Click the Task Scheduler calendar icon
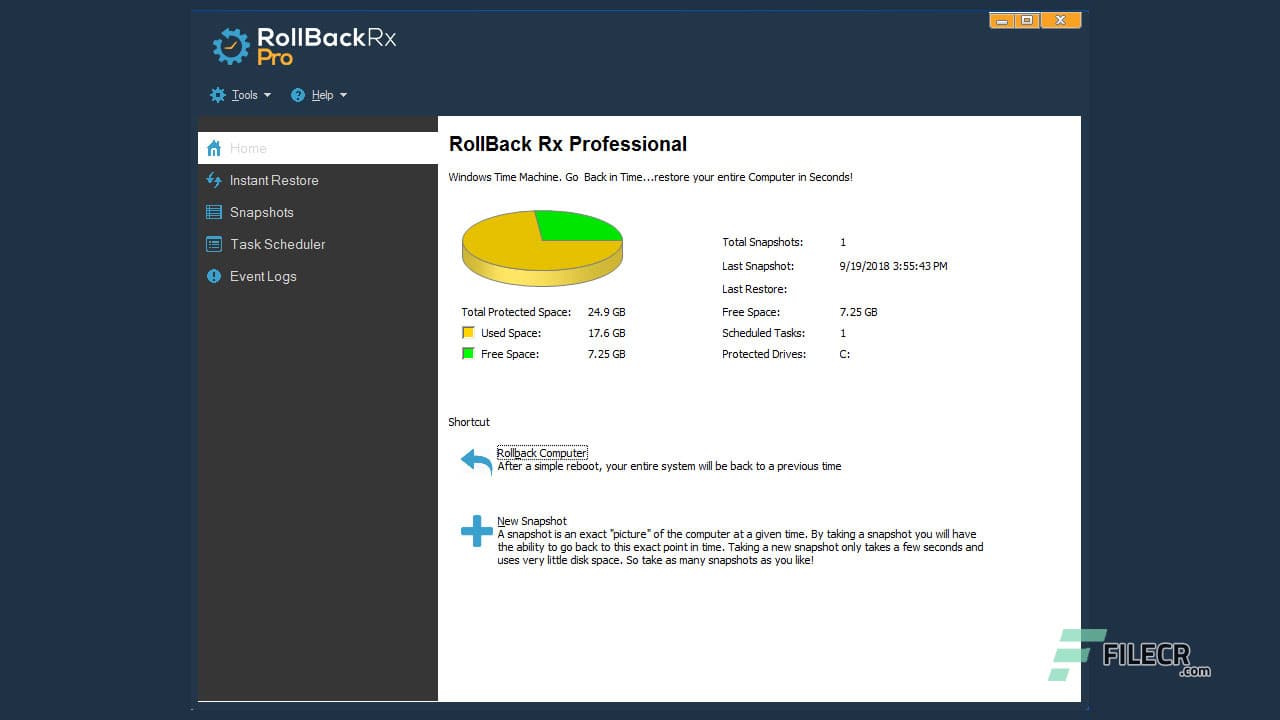The width and height of the screenshot is (1280, 720). pos(214,244)
